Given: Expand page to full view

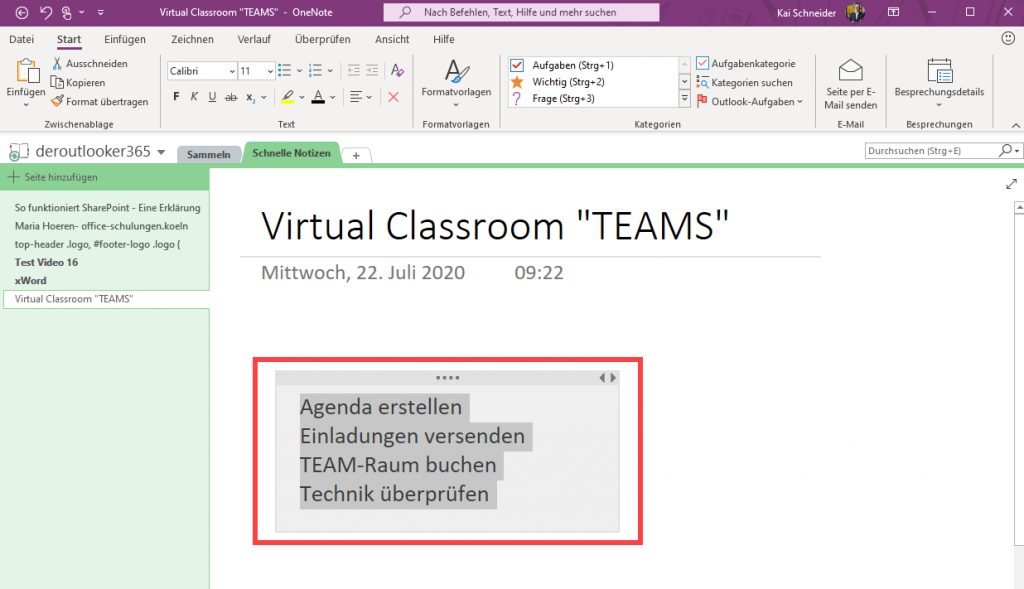Looking at the screenshot, I should [1012, 184].
